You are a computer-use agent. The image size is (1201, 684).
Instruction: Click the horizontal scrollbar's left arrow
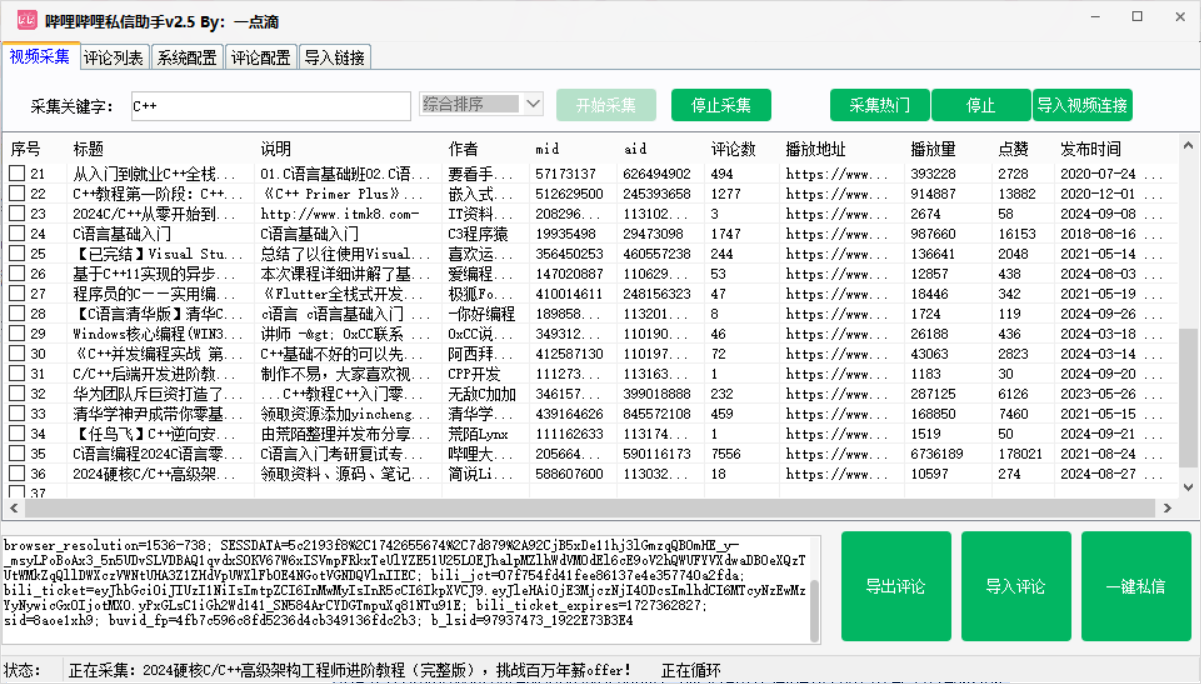[x=14, y=509]
